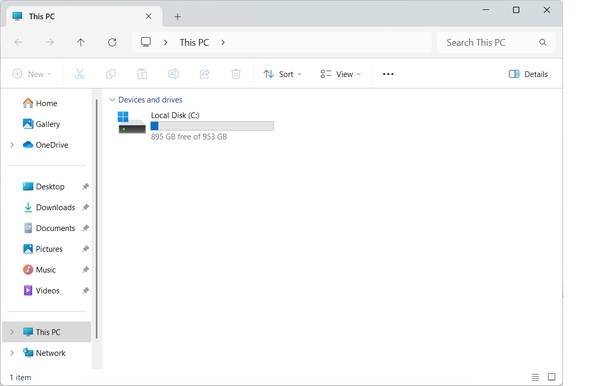Click the '895 GB free of 953 GB' text
The width and height of the screenshot is (600, 386).
point(189,137)
